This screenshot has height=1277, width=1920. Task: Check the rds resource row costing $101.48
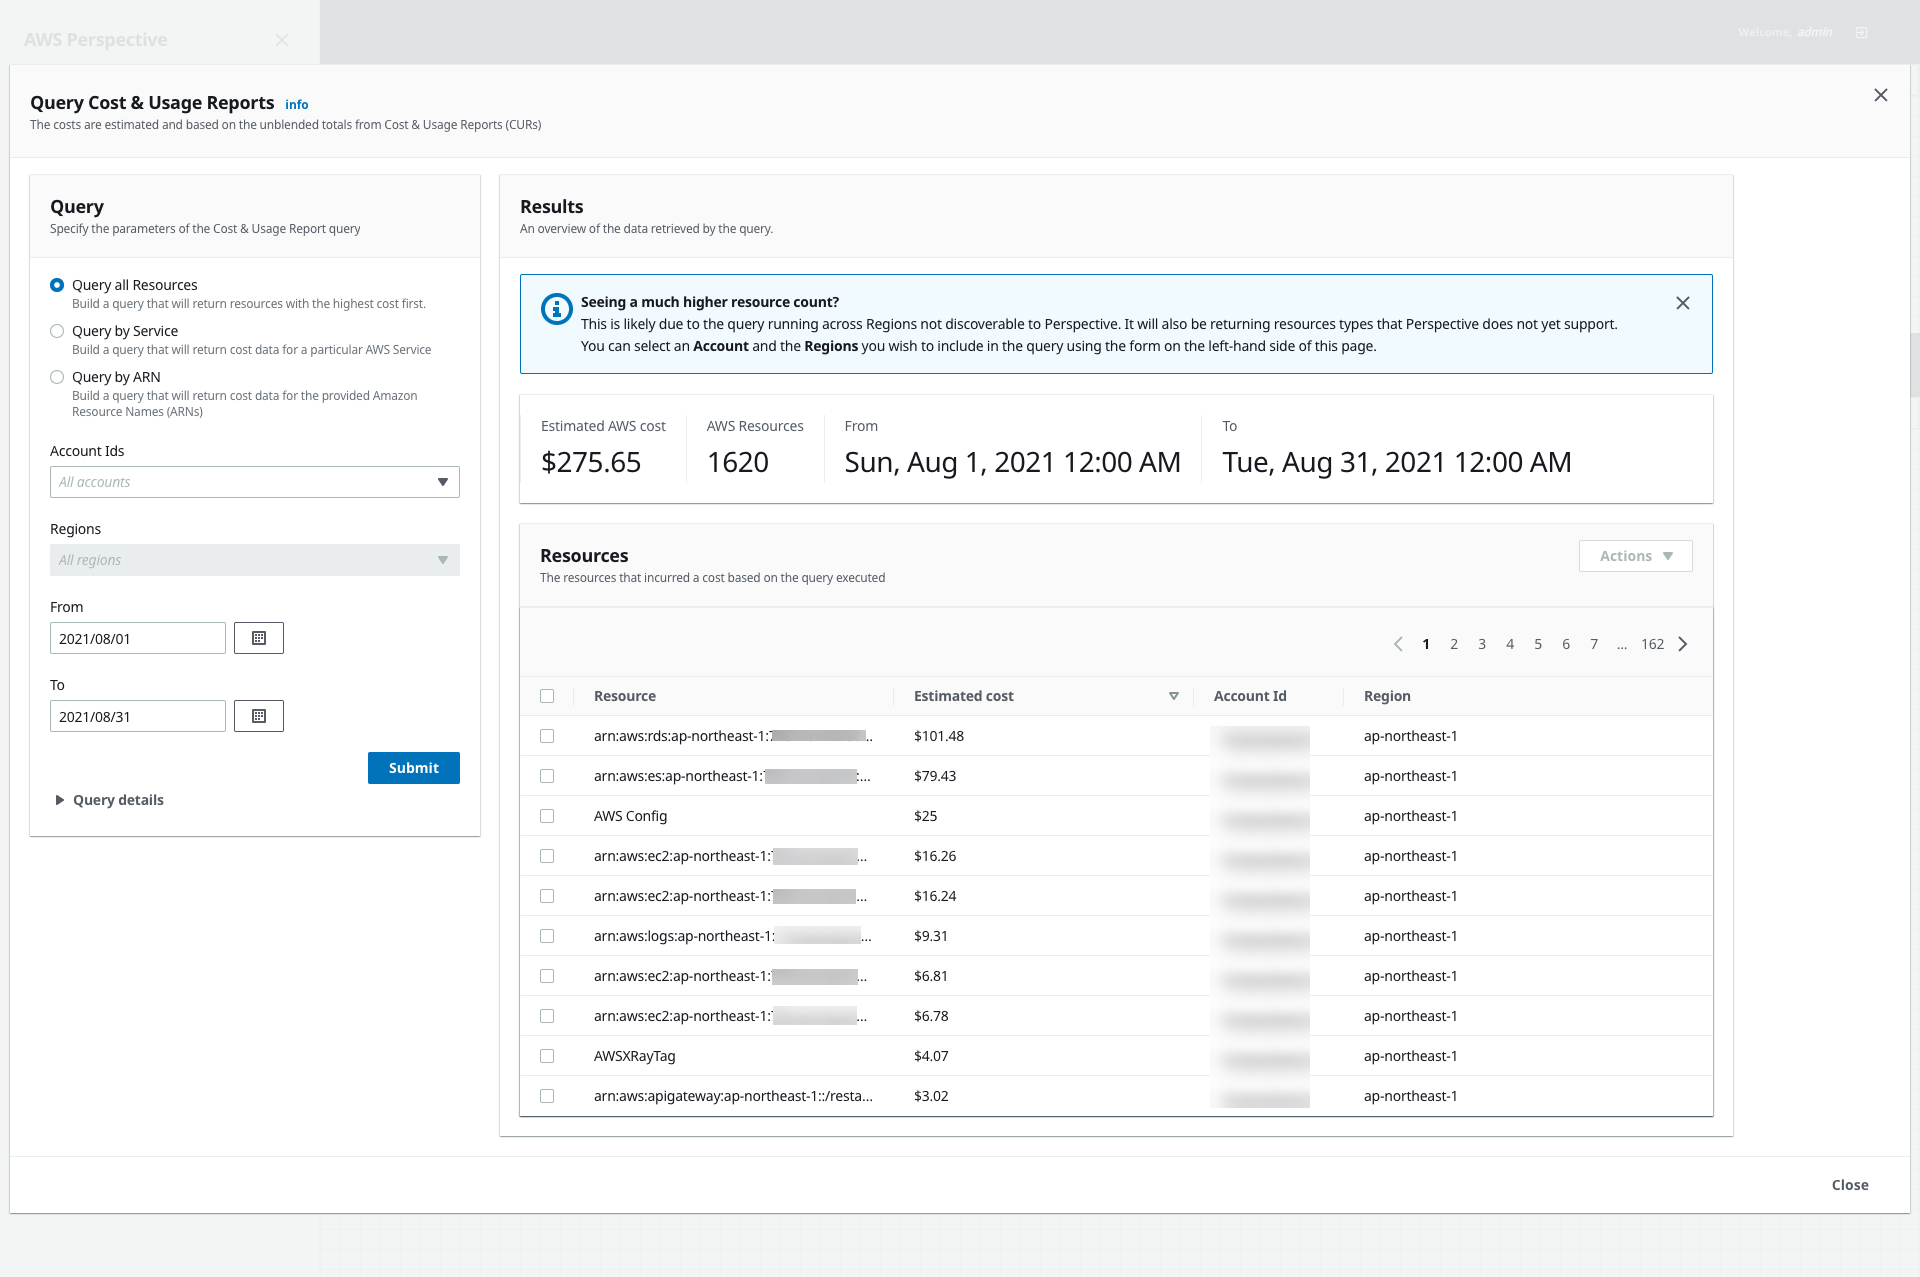pyautogui.click(x=547, y=736)
